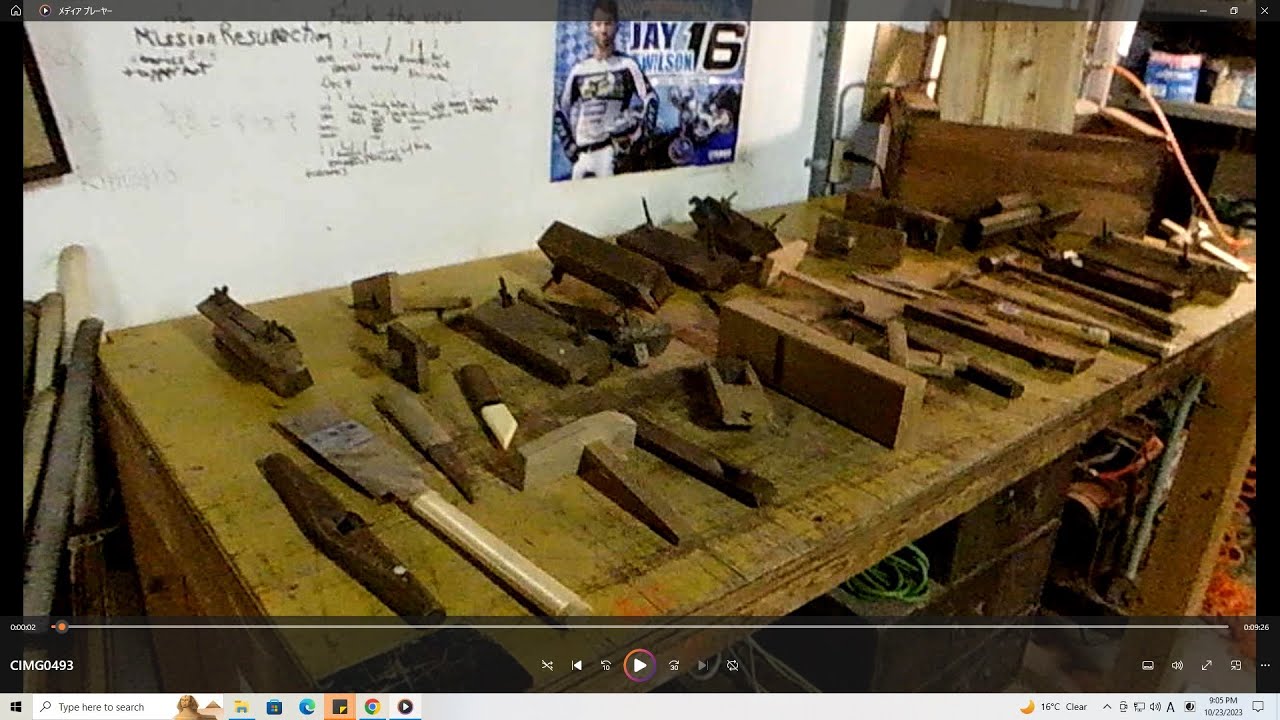Open Microsoft Edge from taskbar
The image size is (1280, 720).
tap(307, 707)
